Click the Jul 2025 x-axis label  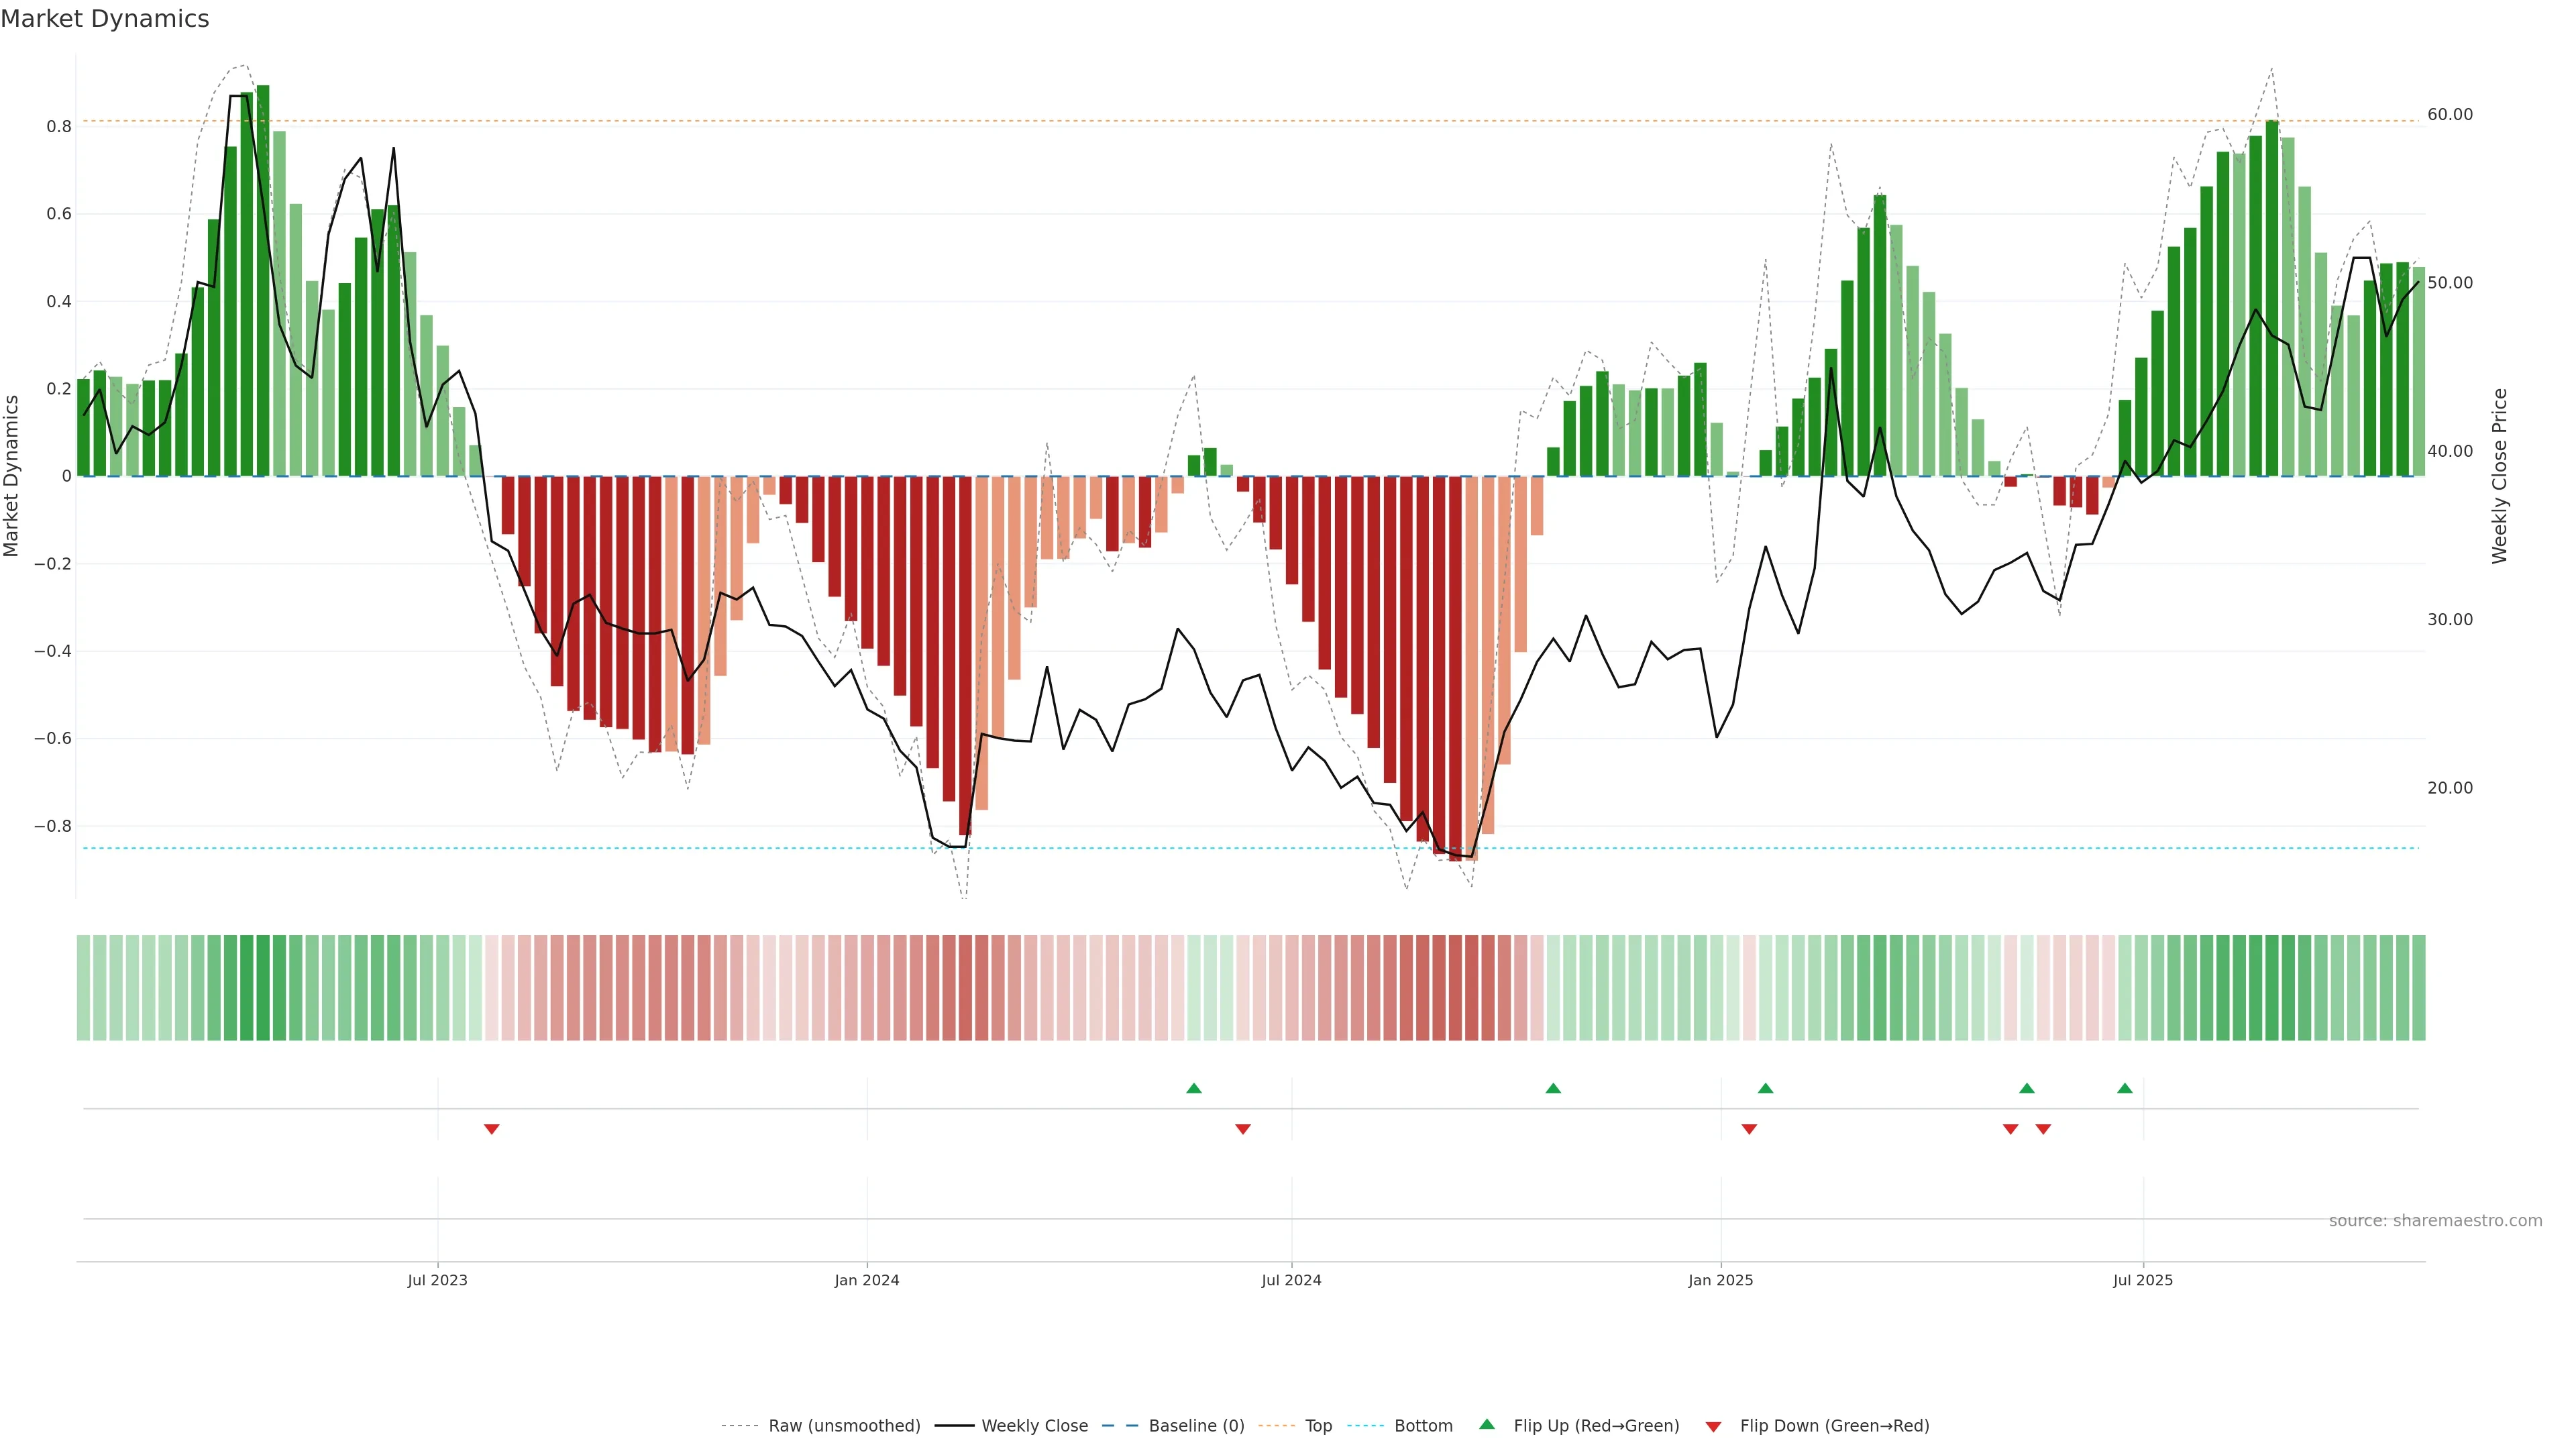pos(2143,1280)
